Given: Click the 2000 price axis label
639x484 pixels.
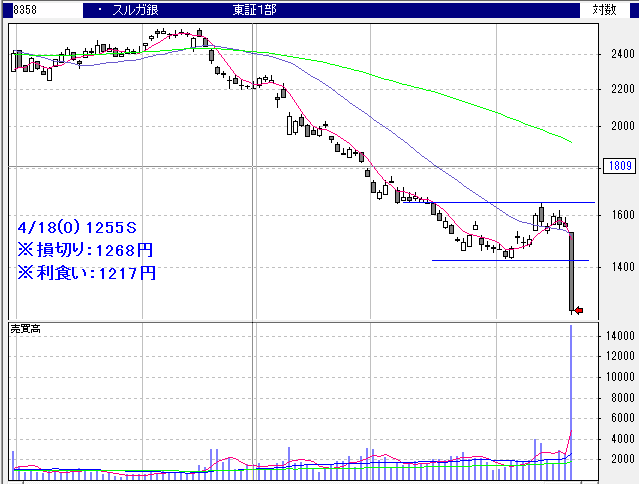Looking at the screenshot, I should [621, 127].
